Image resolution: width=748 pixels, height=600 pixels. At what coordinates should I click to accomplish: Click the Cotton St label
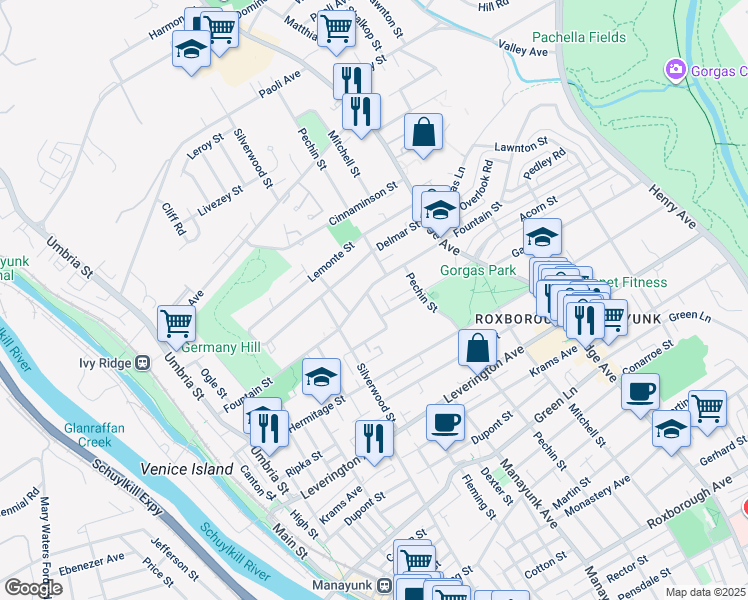(x=546, y=565)
